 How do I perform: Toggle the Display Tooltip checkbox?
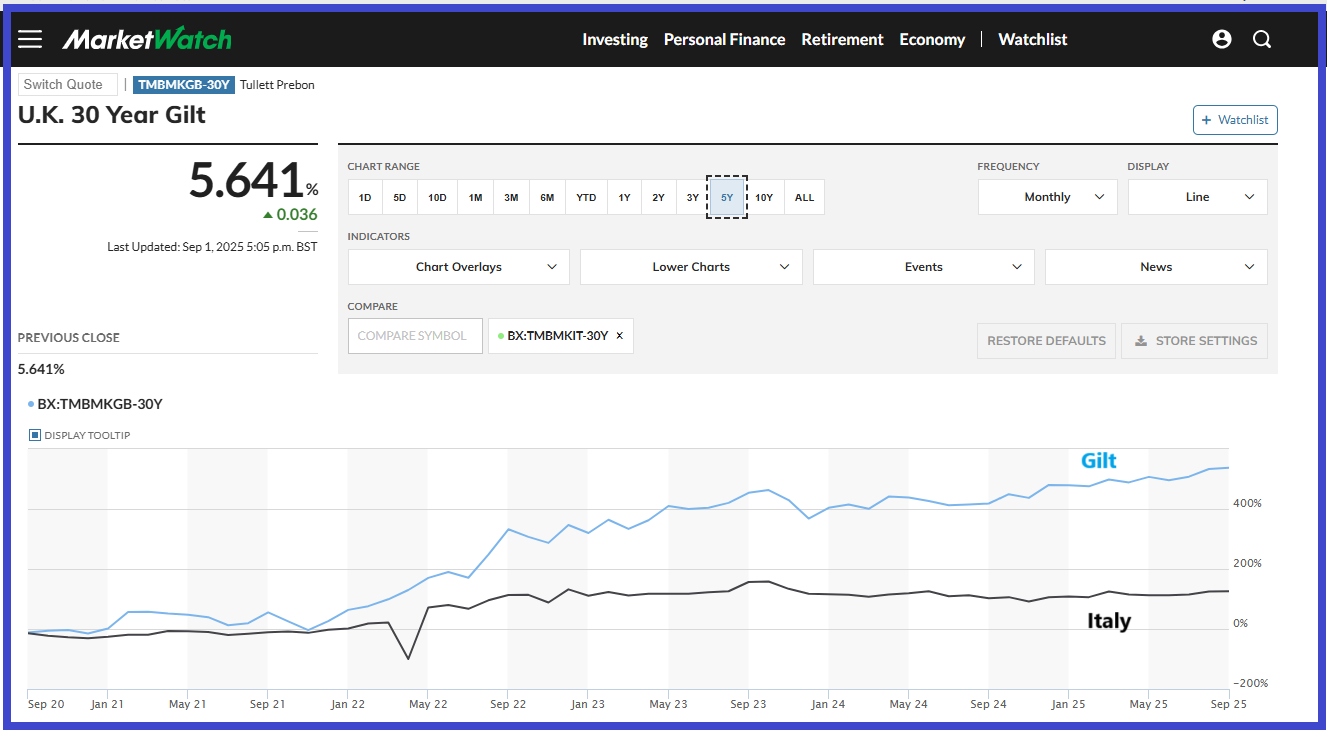[35, 435]
